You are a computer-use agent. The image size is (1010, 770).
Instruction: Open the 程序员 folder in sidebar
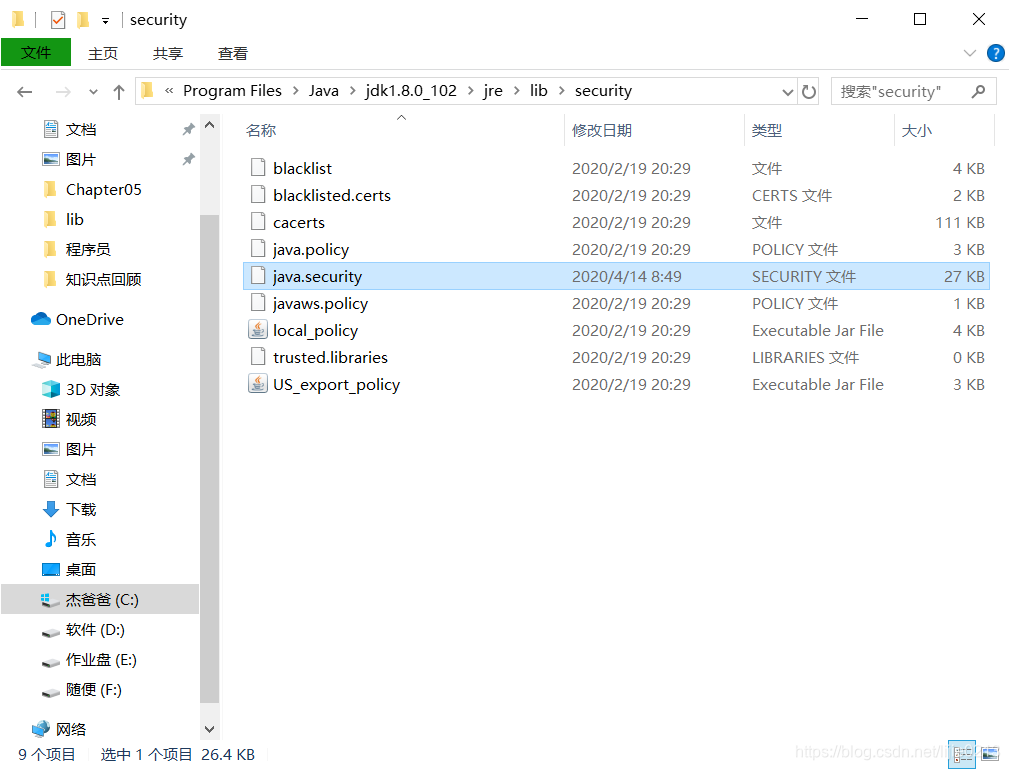coord(88,249)
